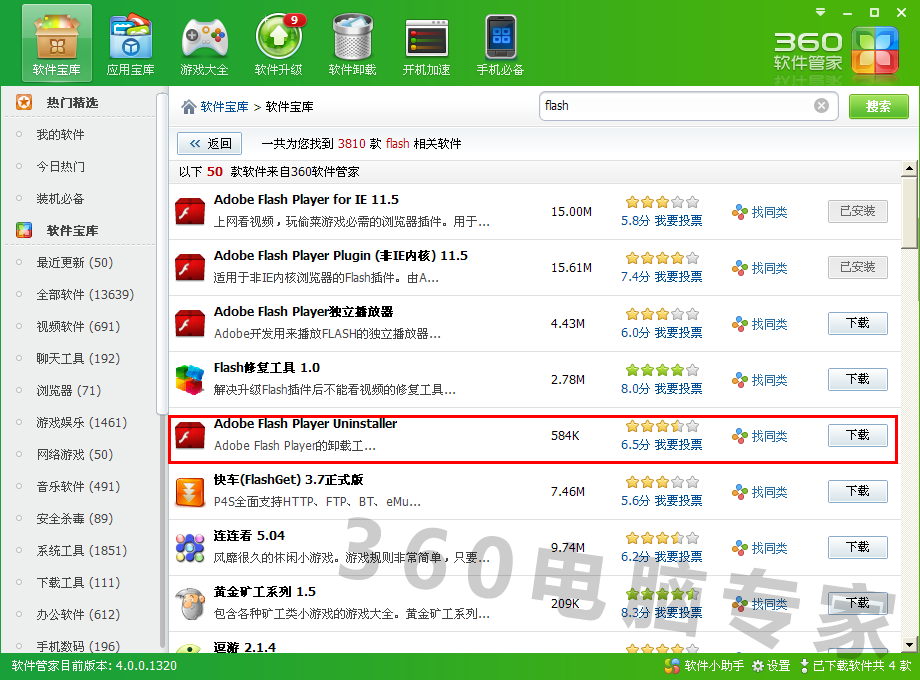Click the 软件宝库 sidebar section icon

point(24,230)
